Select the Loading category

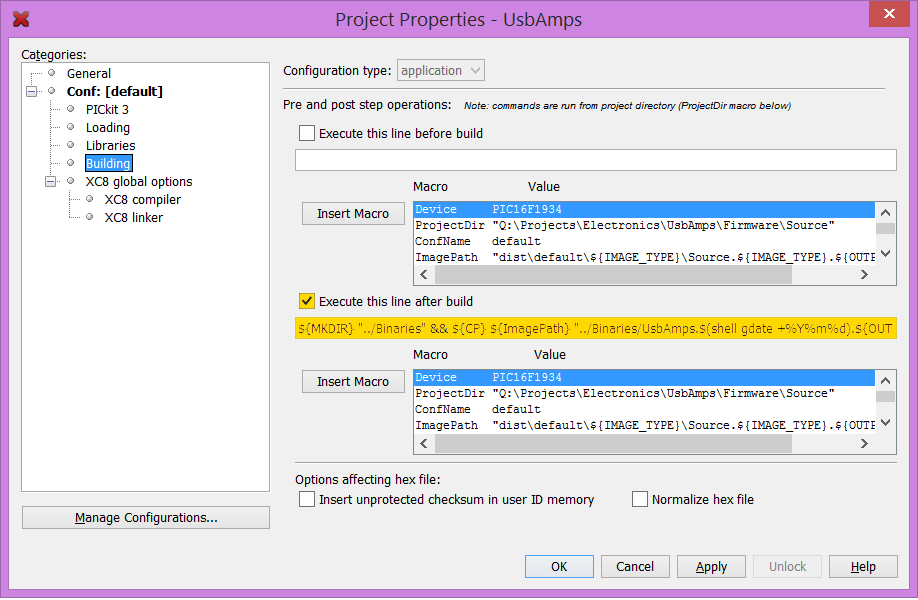[107, 127]
